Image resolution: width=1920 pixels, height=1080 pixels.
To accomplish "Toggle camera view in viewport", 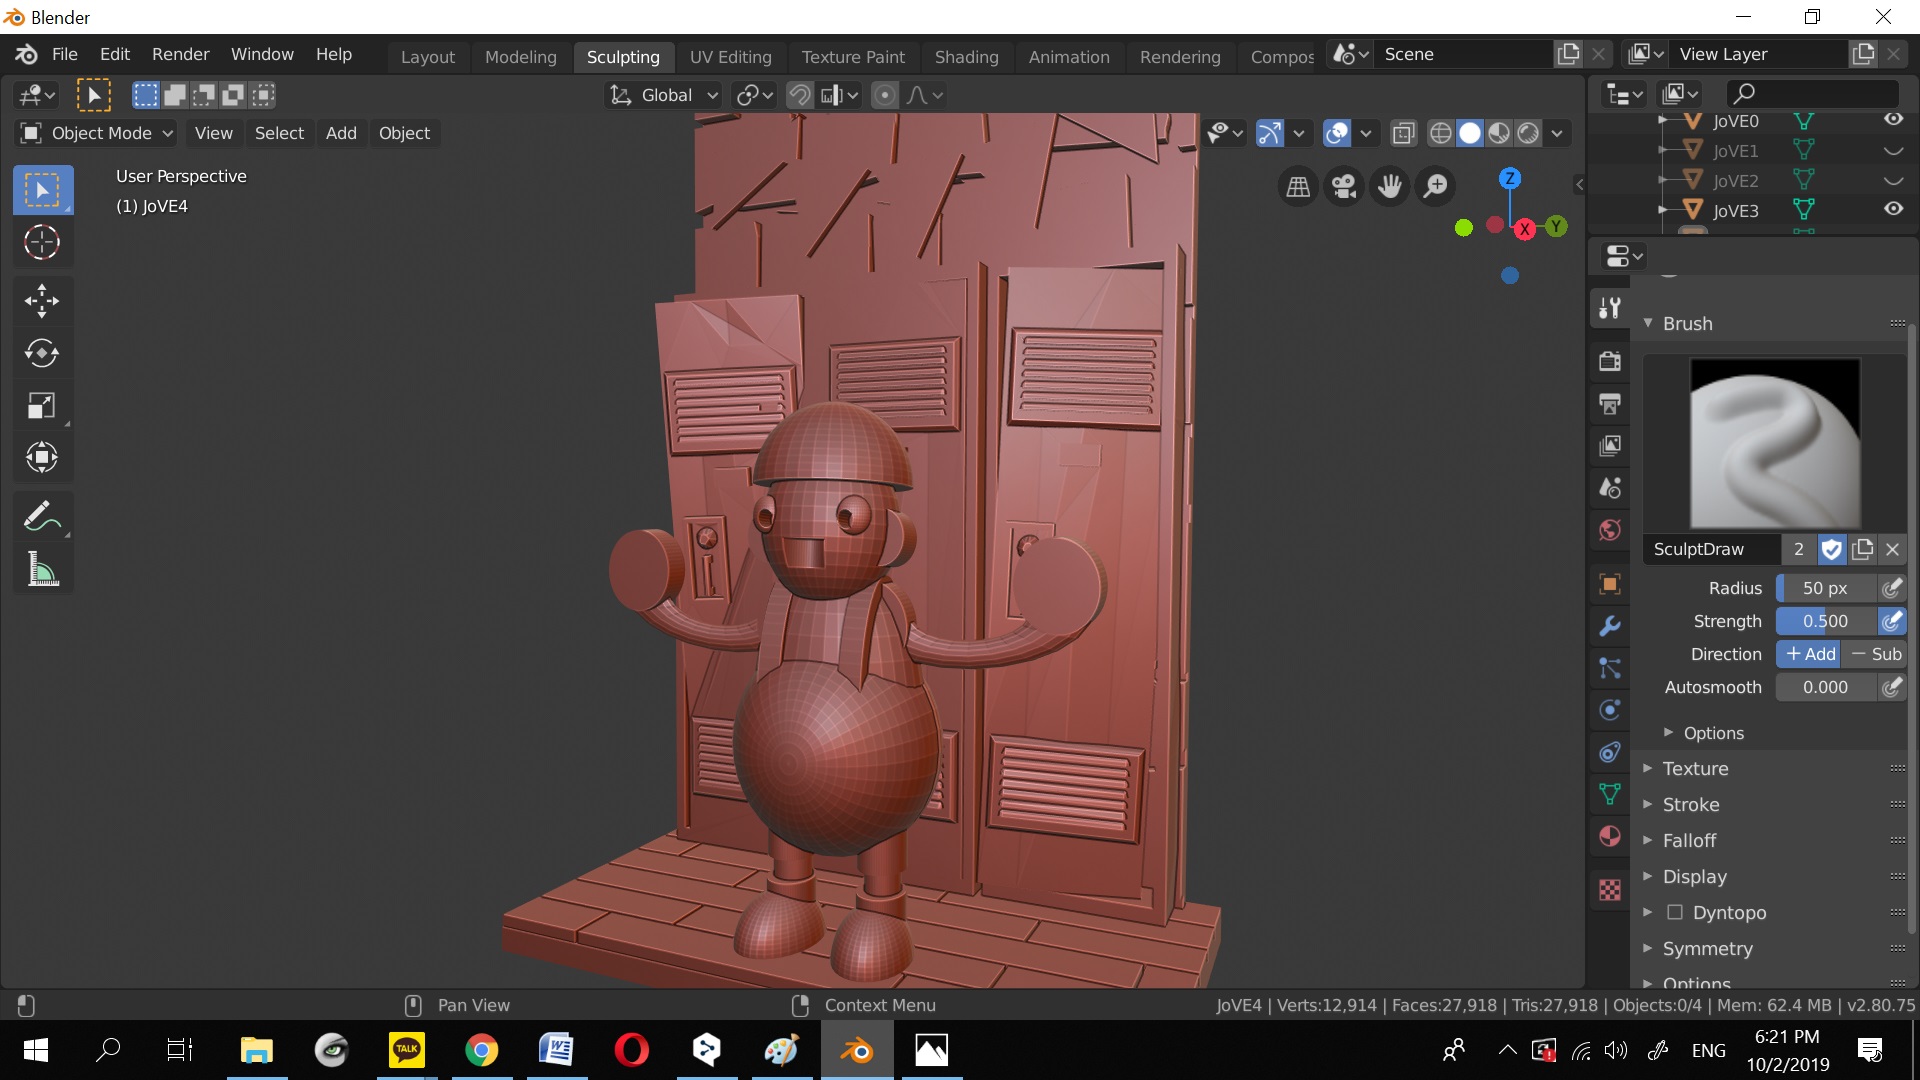I will click(x=1344, y=186).
